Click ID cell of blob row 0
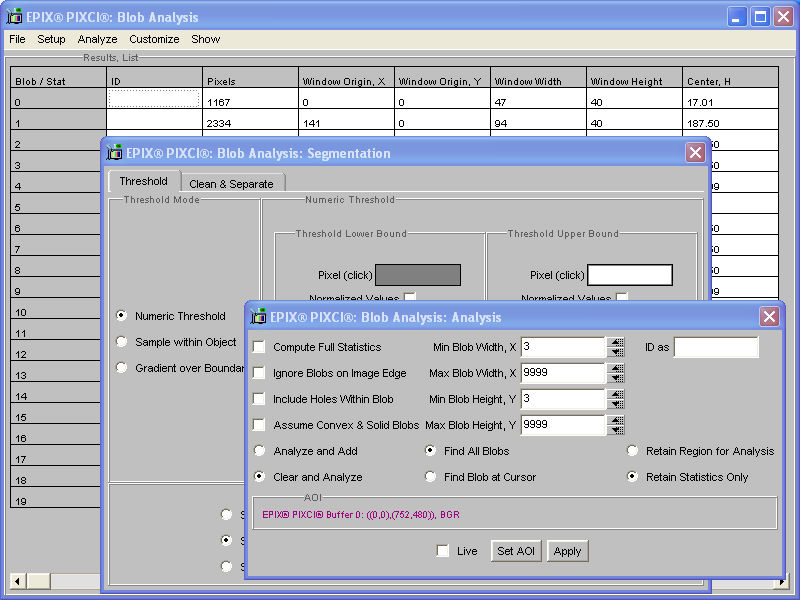 coord(154,98)
